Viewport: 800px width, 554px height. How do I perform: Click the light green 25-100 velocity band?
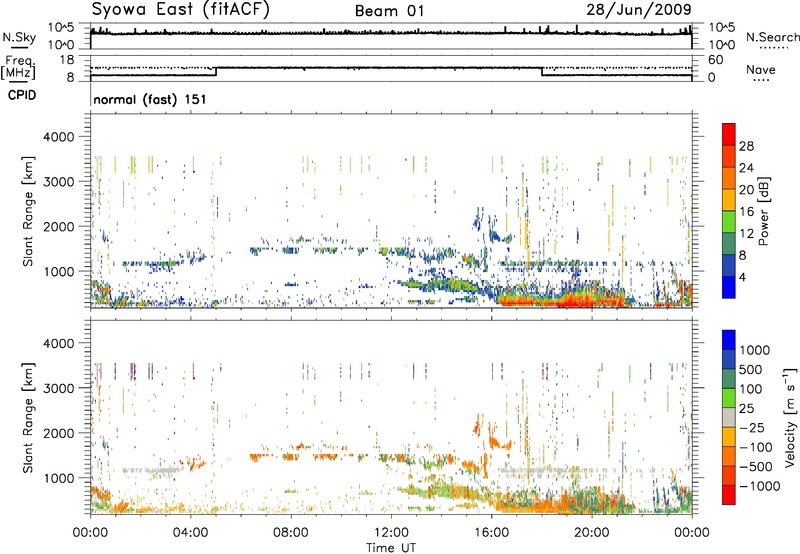[729, 397]
